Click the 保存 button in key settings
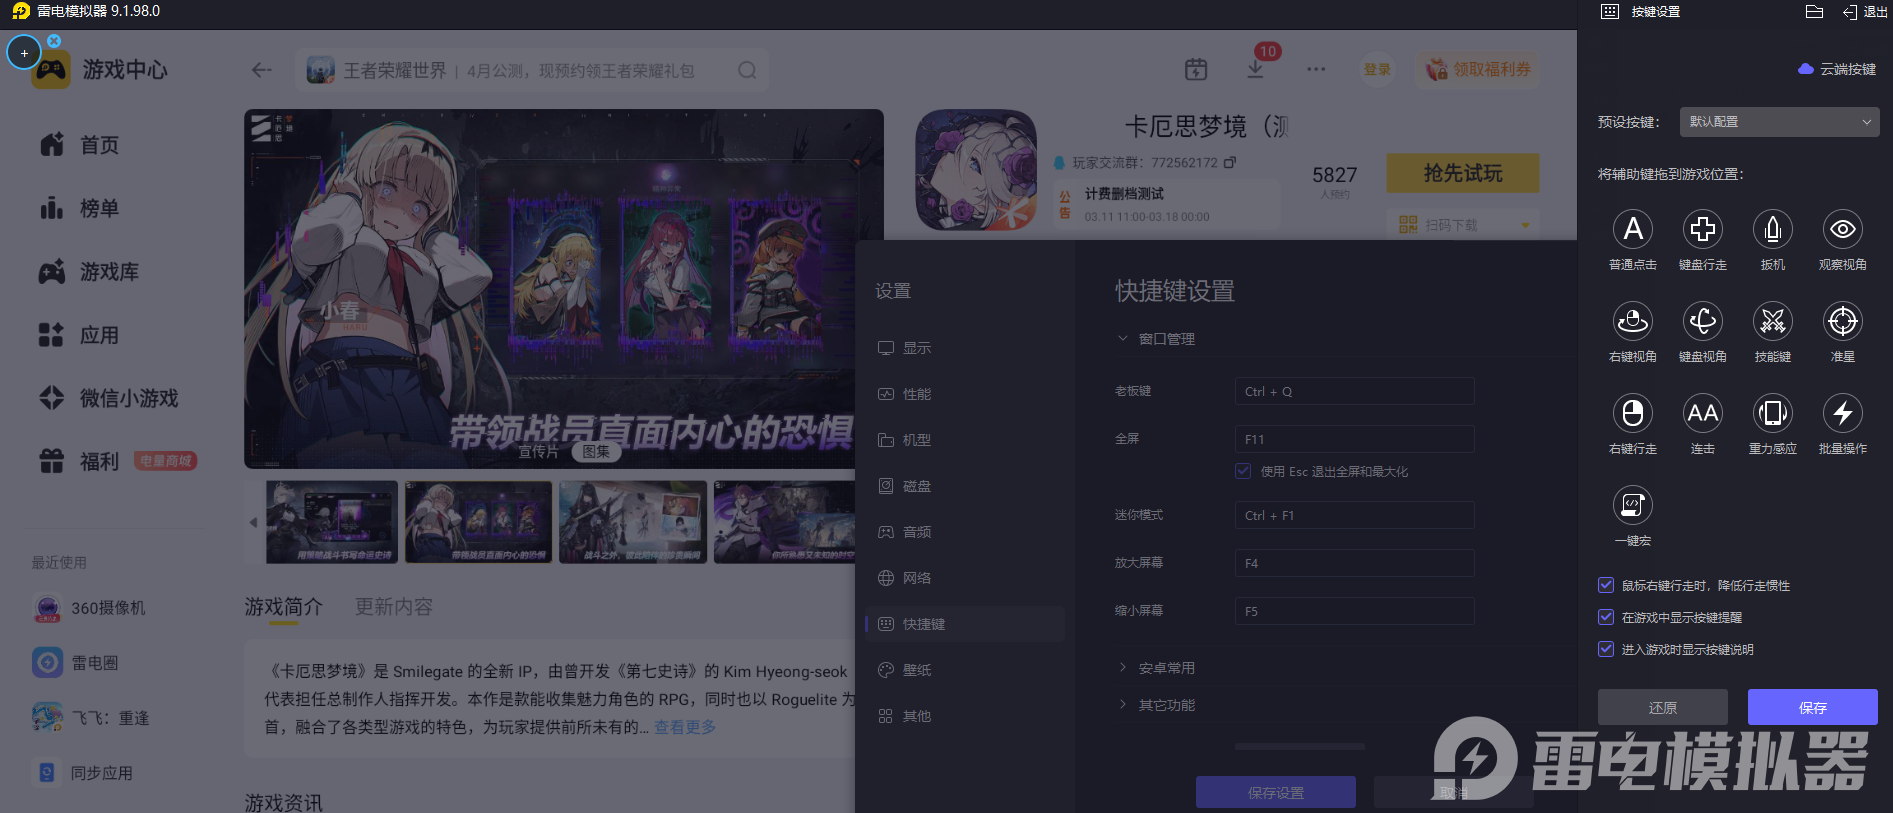This screenshot has height=813, width=1893. coord(1813,707)
